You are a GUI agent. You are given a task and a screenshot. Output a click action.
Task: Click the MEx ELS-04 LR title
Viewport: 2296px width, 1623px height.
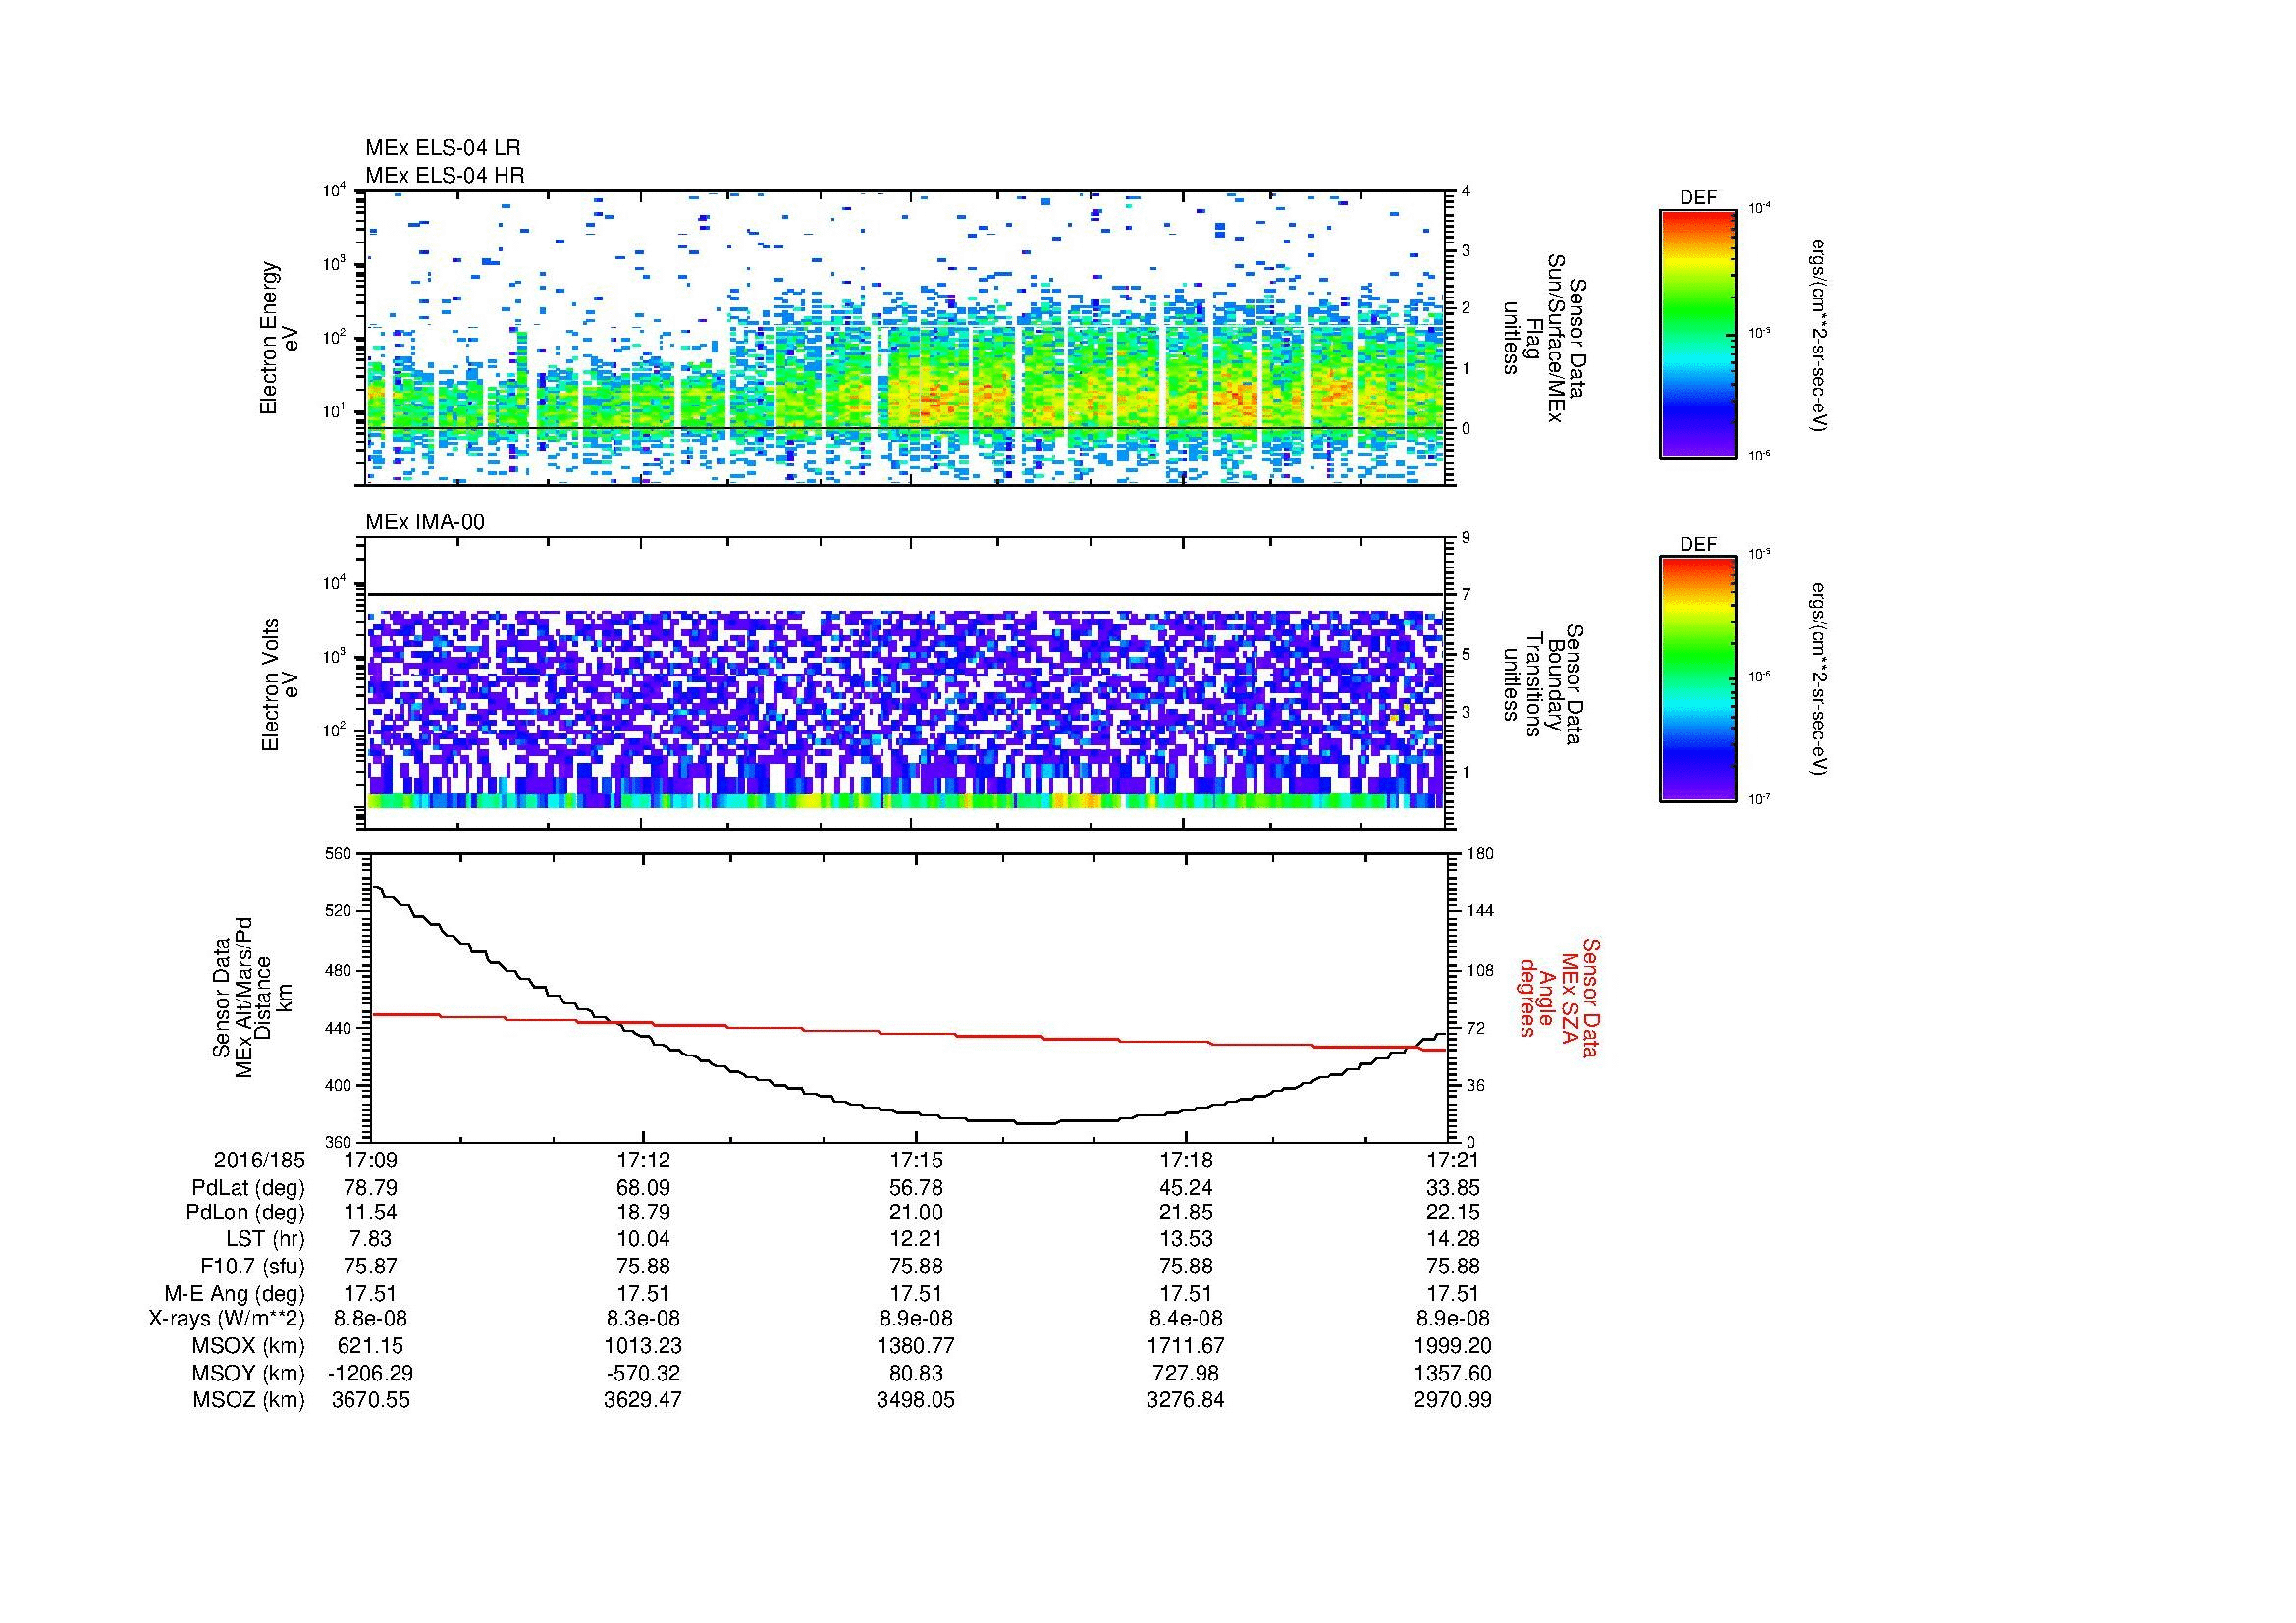coord(443,148)
